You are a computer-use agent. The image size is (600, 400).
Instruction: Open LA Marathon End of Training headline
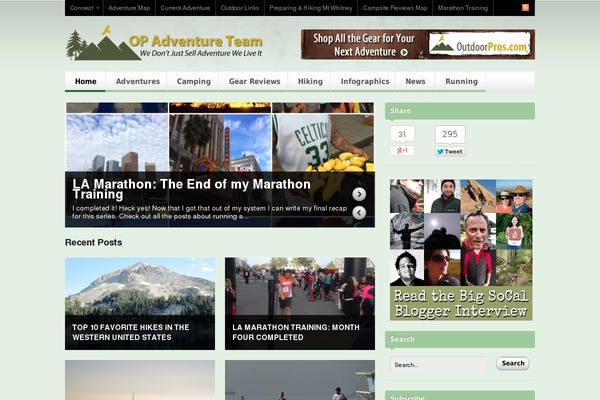tap(191, 189)
